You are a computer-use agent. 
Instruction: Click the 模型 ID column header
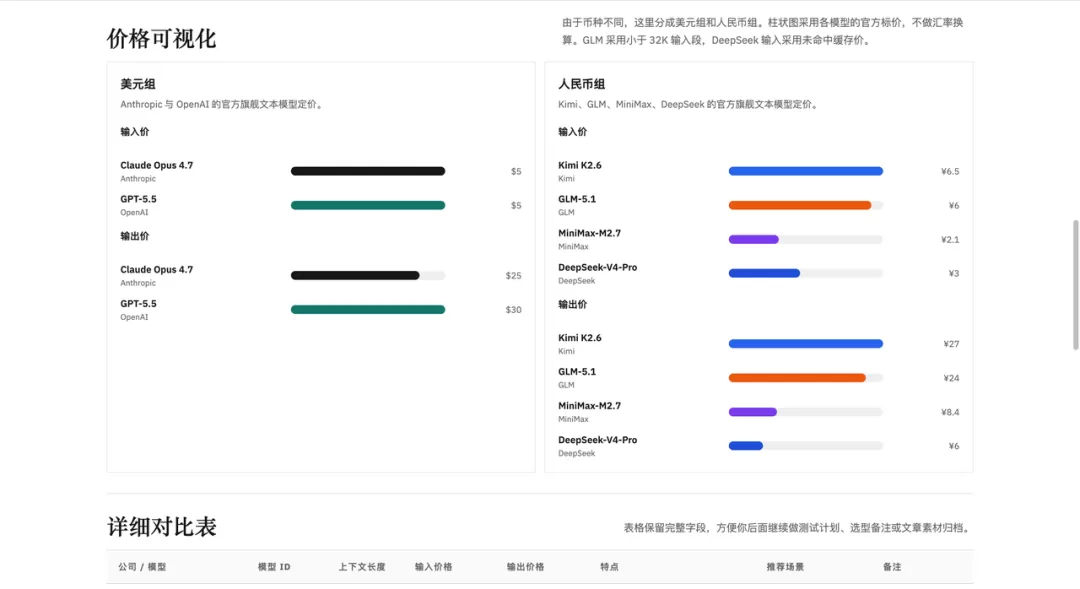pos(274,567)
